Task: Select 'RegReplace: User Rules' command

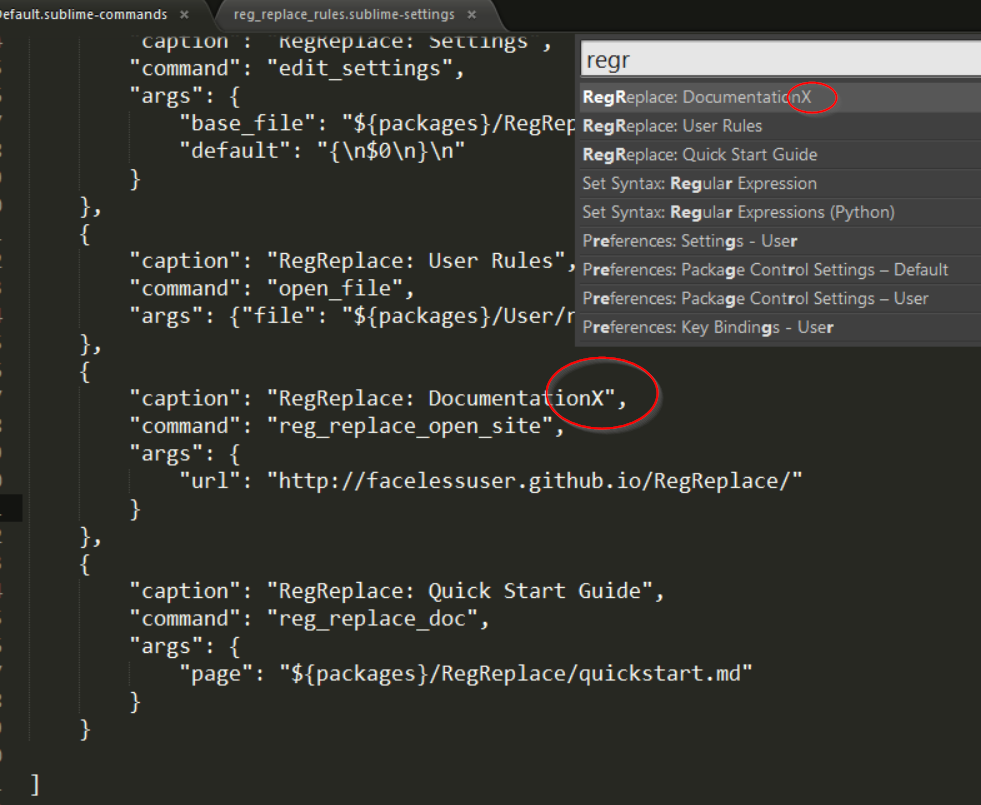Action: 780,126
